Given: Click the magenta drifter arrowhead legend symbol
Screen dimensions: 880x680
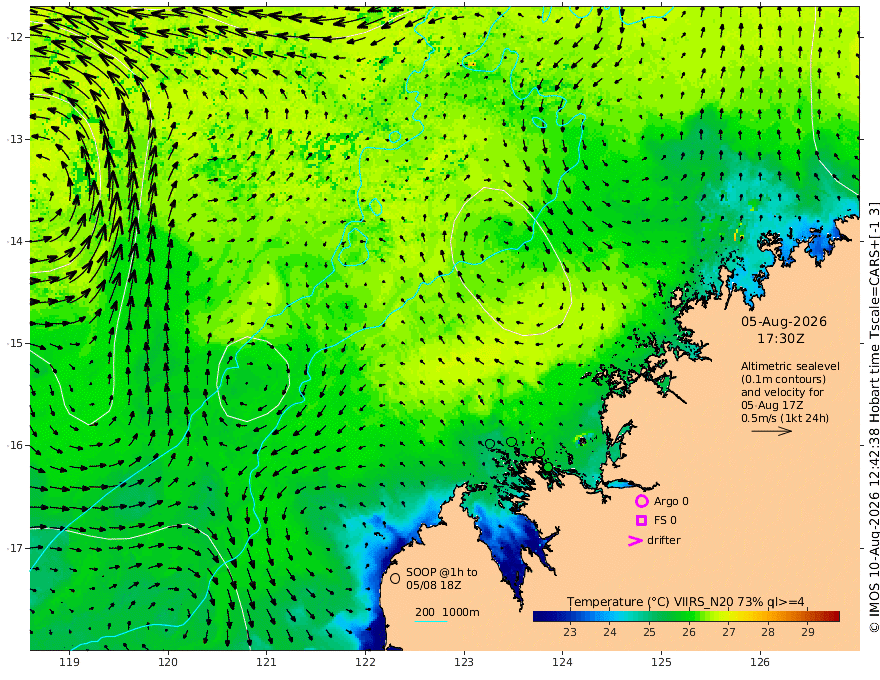Looking at the screenshot, I should (635, 541).
